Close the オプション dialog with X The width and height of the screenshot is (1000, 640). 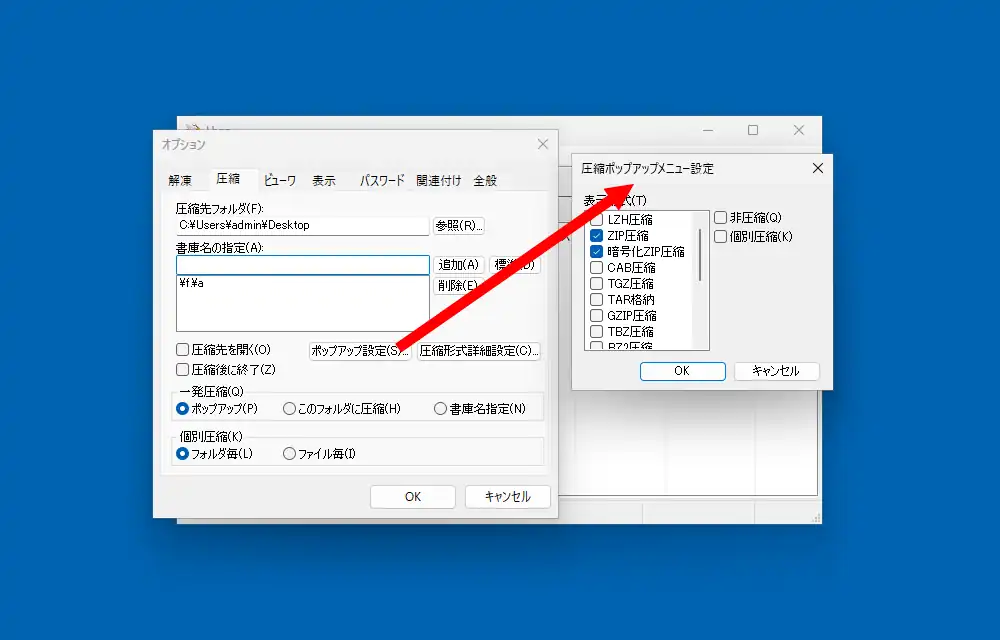click(543, 144)
